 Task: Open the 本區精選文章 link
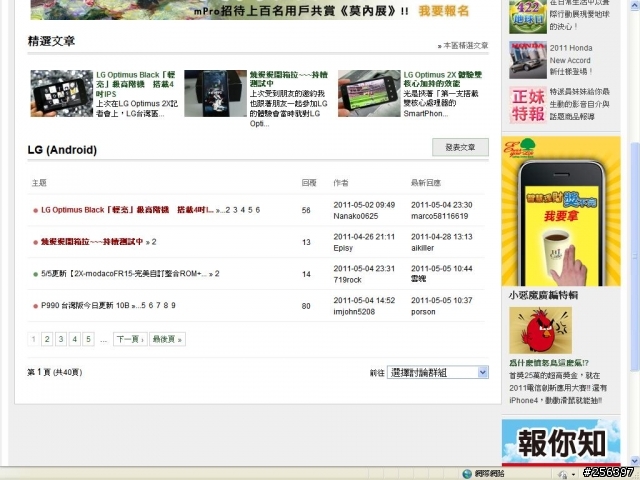(465, 46)
